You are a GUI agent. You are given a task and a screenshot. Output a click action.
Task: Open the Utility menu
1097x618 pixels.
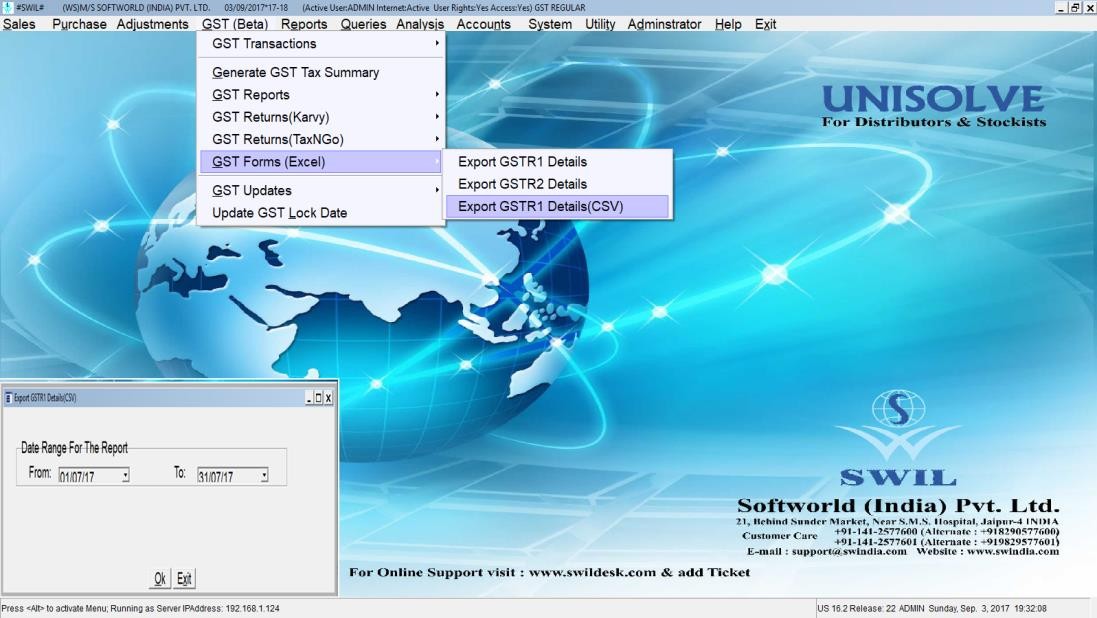click(600, 24)
